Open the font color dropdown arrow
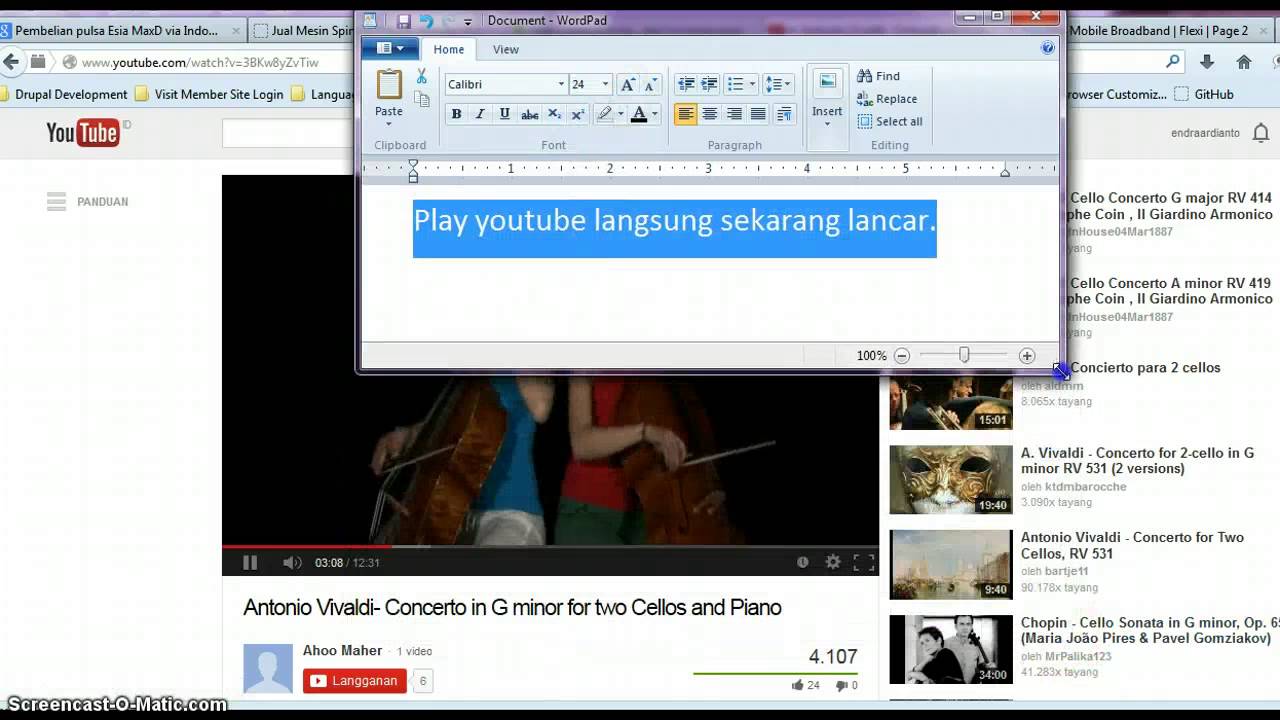The width and height of the screenshot is (1280, 720). point(655,114)
